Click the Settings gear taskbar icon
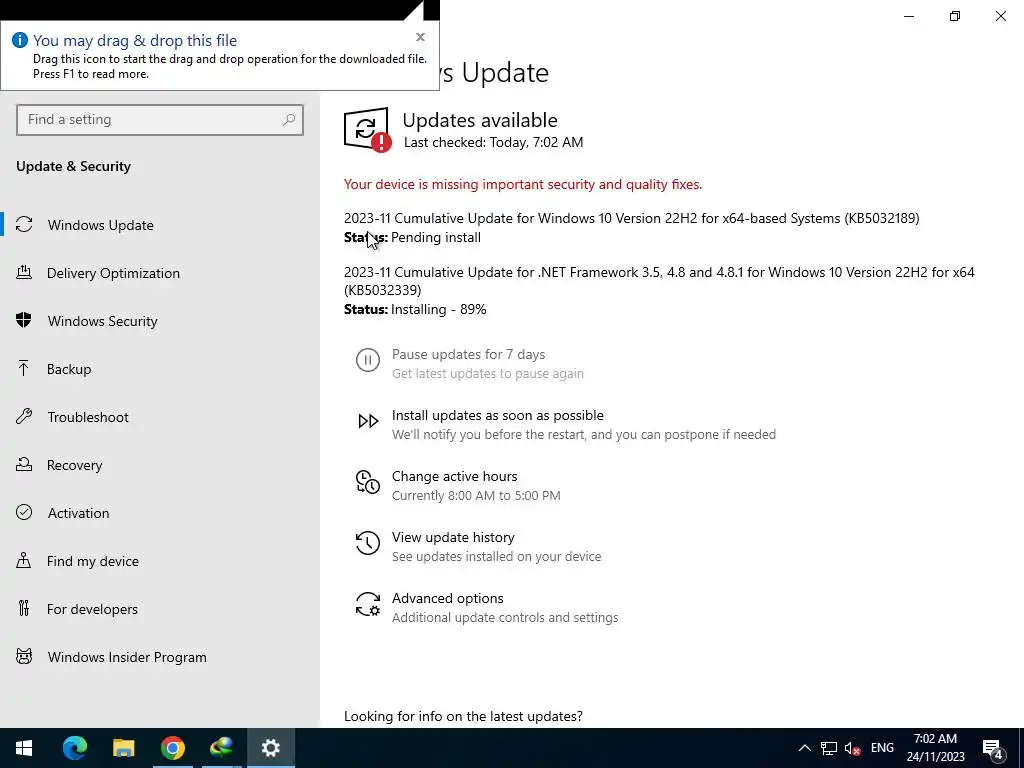The width and height of the screenshot is (1024, 768). (x=270, y=748)
